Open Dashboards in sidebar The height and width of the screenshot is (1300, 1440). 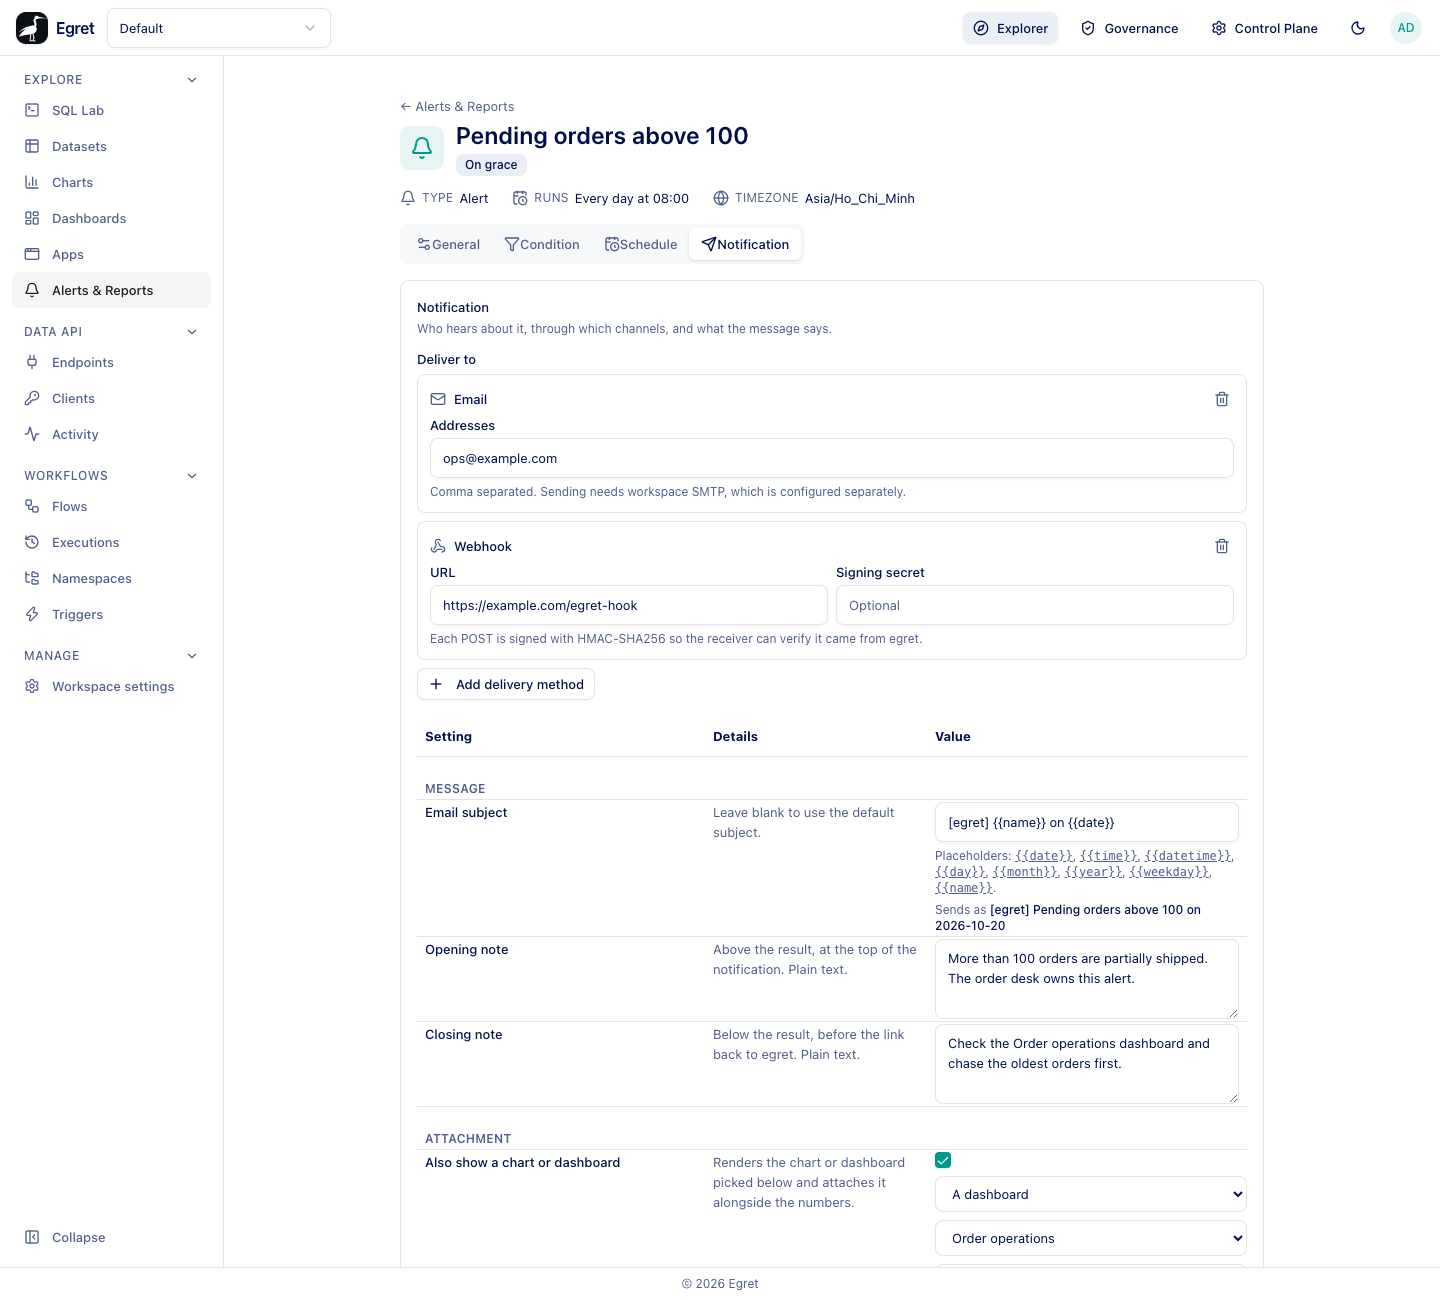click(x=112, y=218)
